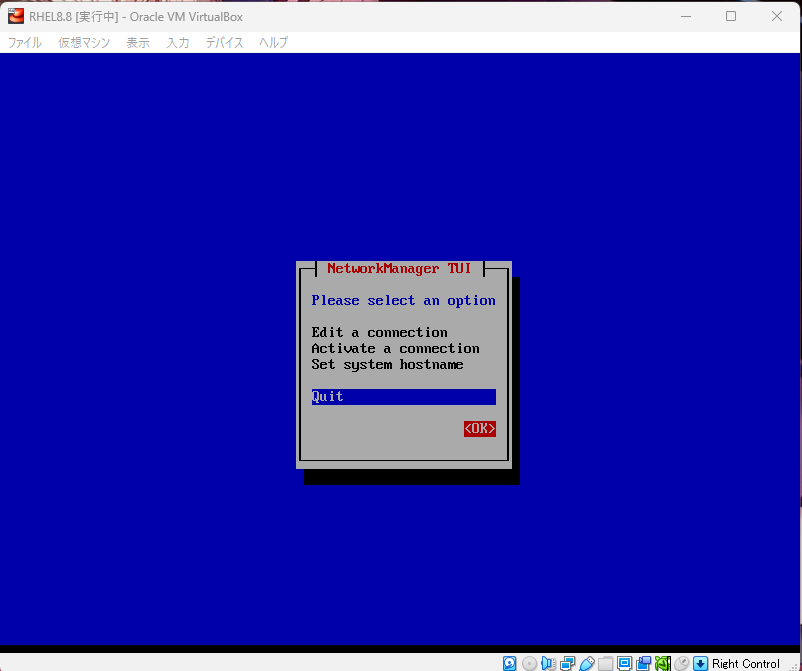Click the network adapters status icon
Viewport: 802px width, 671px height.
click(x=567, y=663)
